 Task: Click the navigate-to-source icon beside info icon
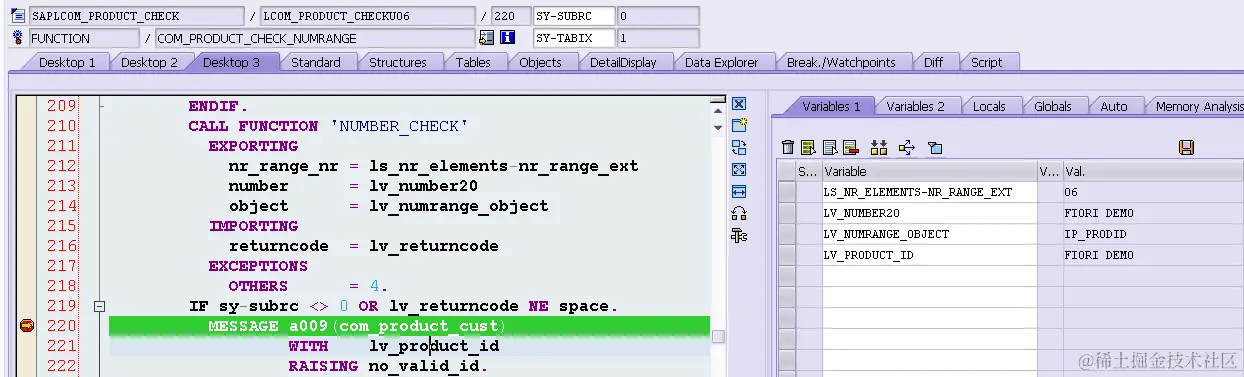487,38
